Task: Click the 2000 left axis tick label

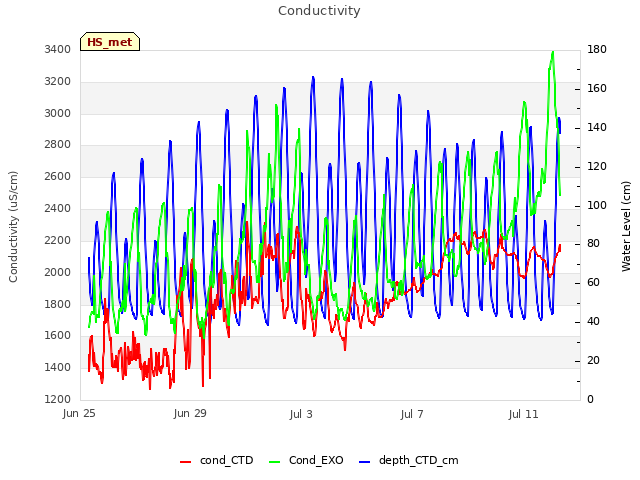Action: point(58,272)
